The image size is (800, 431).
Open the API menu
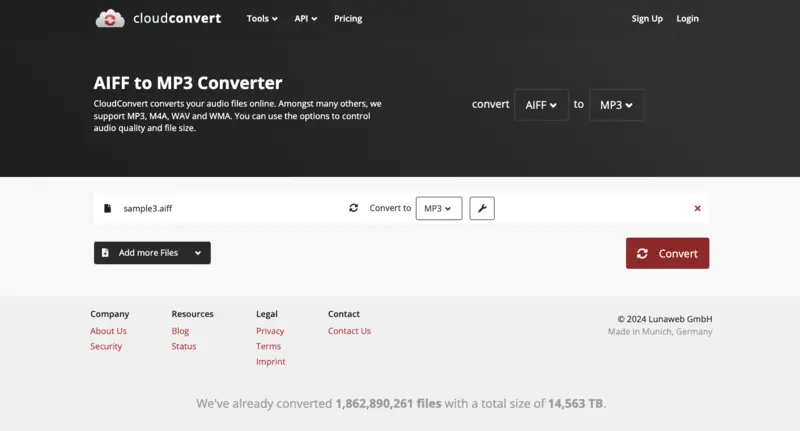[306, 18]
